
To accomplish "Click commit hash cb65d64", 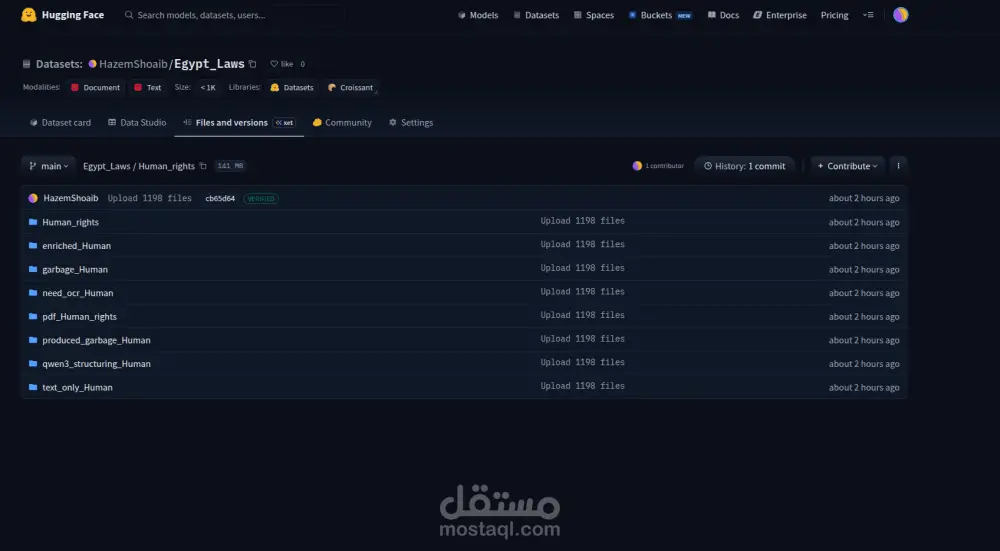I will (x=220, y=198).
